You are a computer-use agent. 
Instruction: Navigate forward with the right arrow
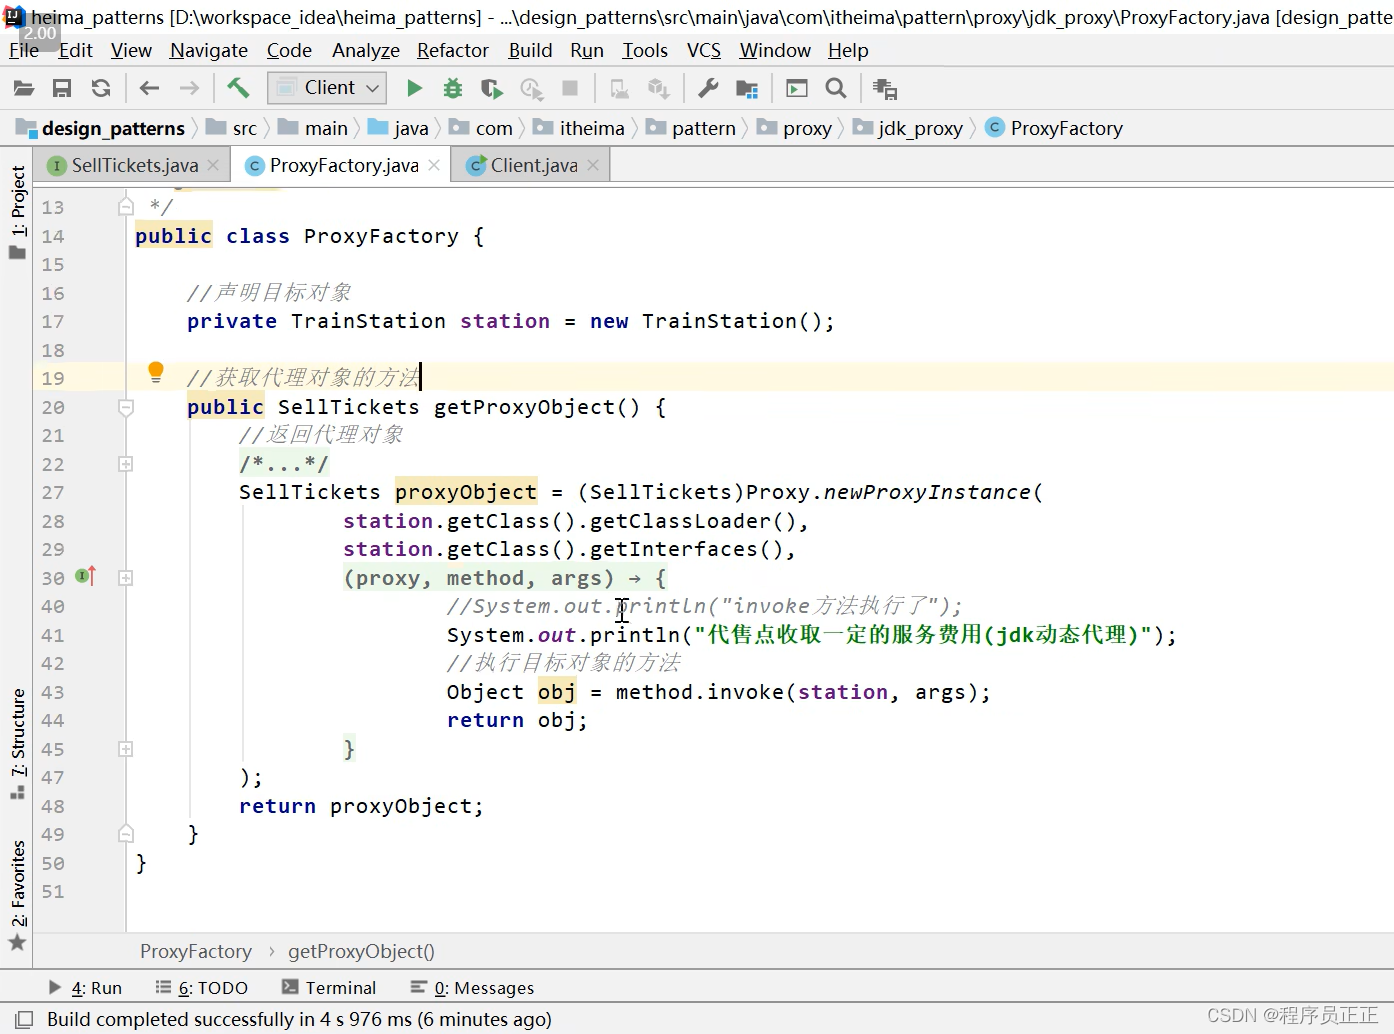(x=189, y=88)
